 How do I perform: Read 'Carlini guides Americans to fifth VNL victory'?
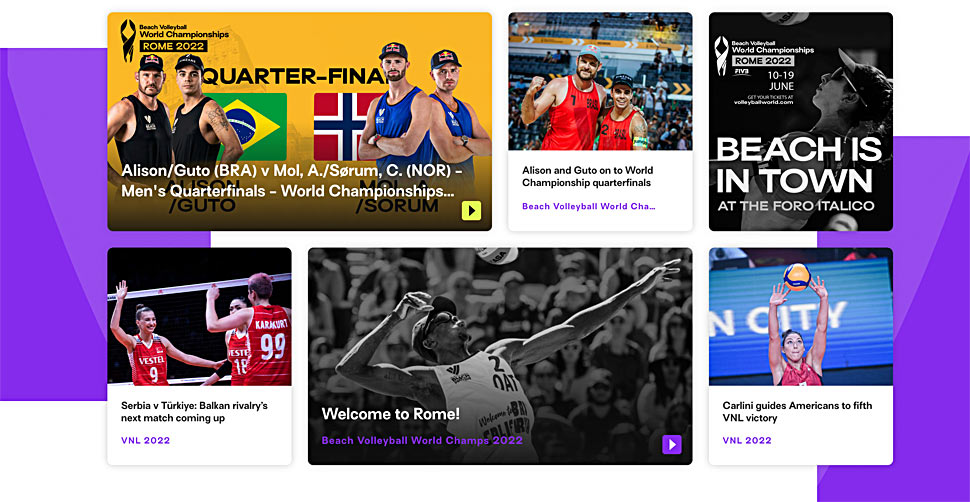click(x=797, y=412)
